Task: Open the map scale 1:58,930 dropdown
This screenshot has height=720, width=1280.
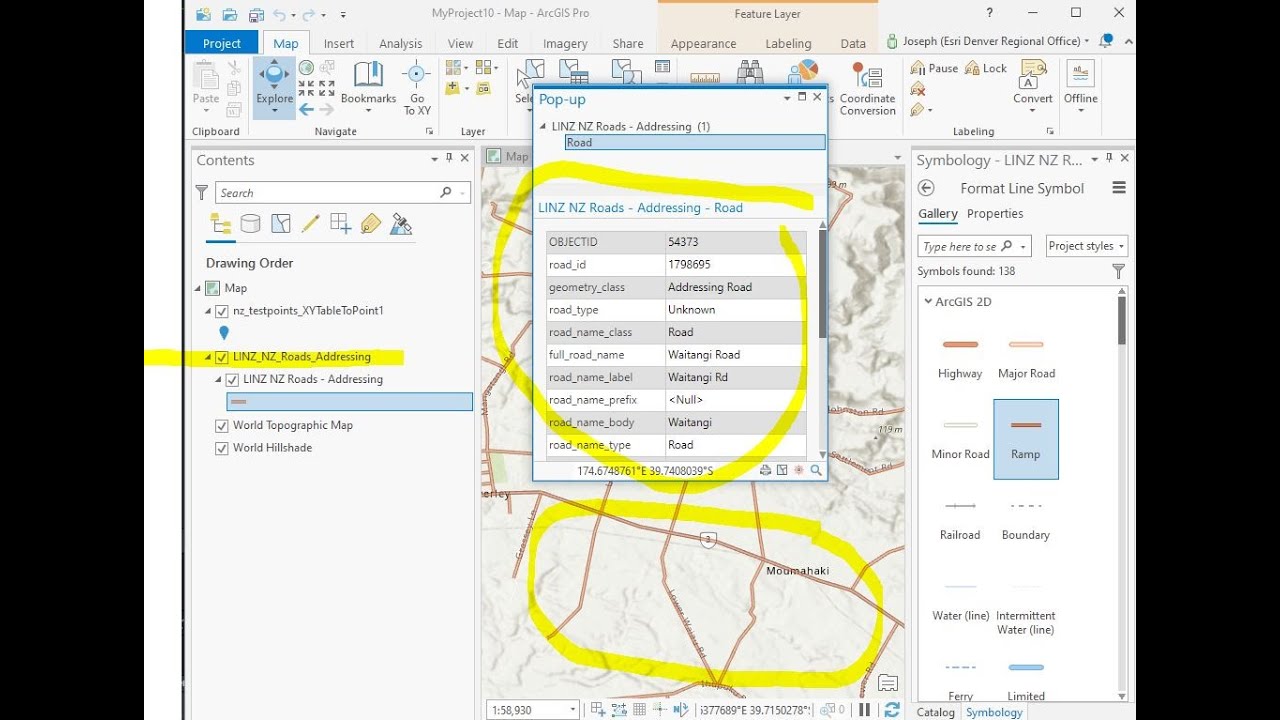Action: coord(573,710)
